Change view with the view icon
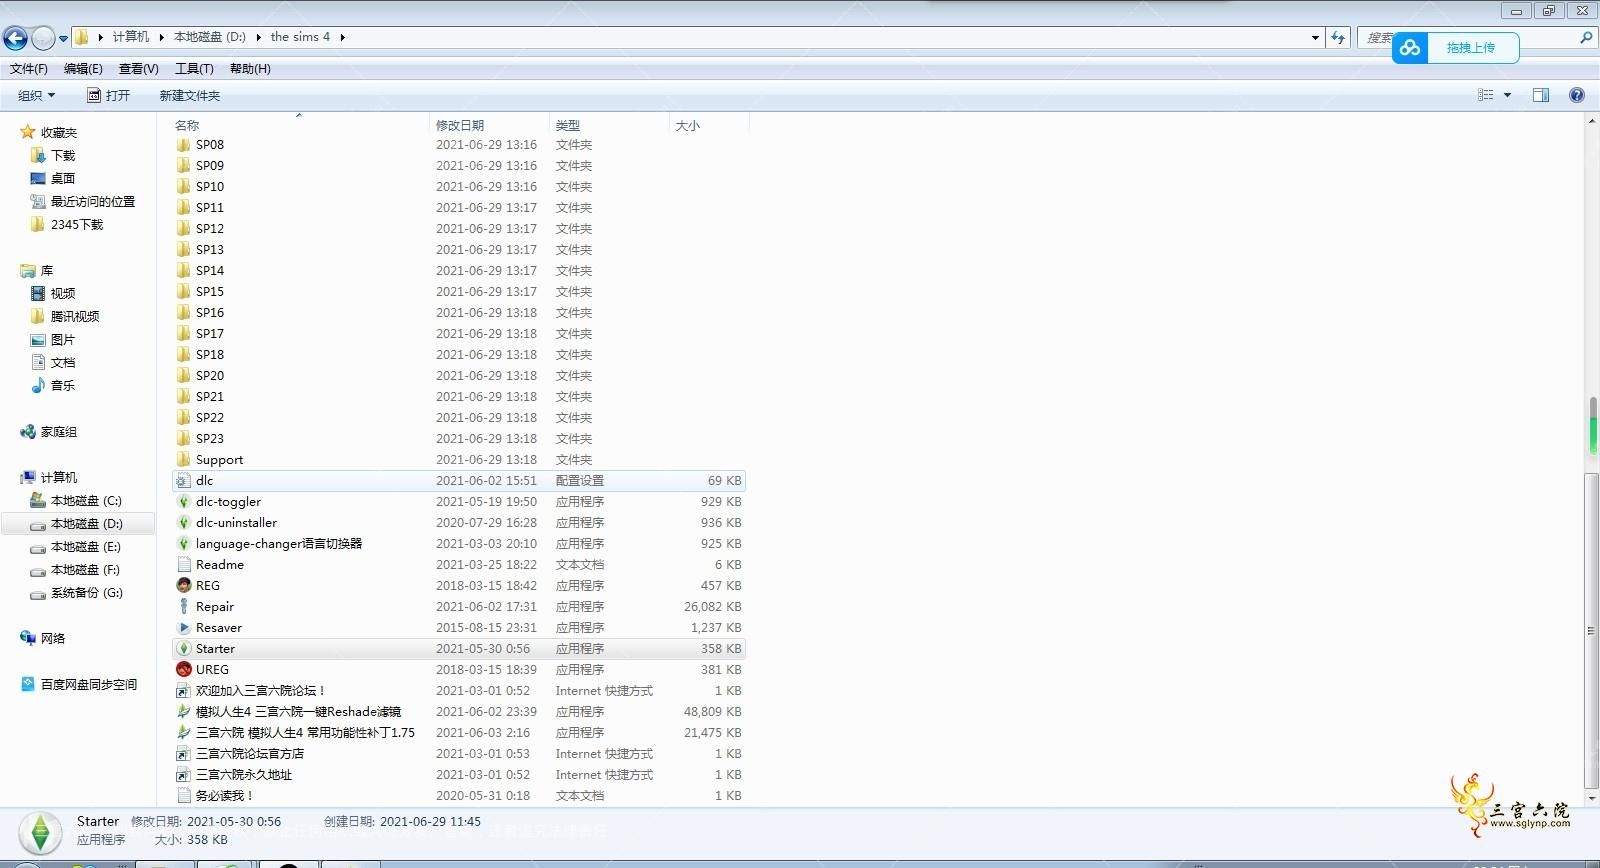 pos(1486,95)
